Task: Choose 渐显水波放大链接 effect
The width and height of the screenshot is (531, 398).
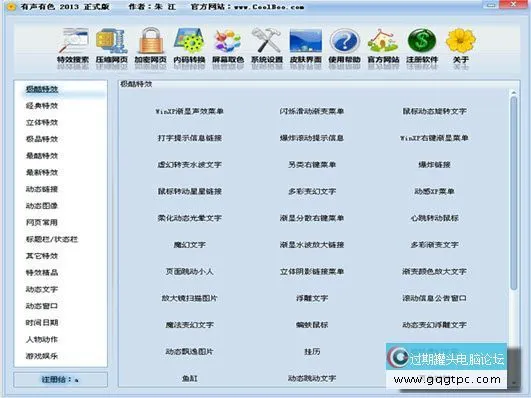Action: (312, 245)
